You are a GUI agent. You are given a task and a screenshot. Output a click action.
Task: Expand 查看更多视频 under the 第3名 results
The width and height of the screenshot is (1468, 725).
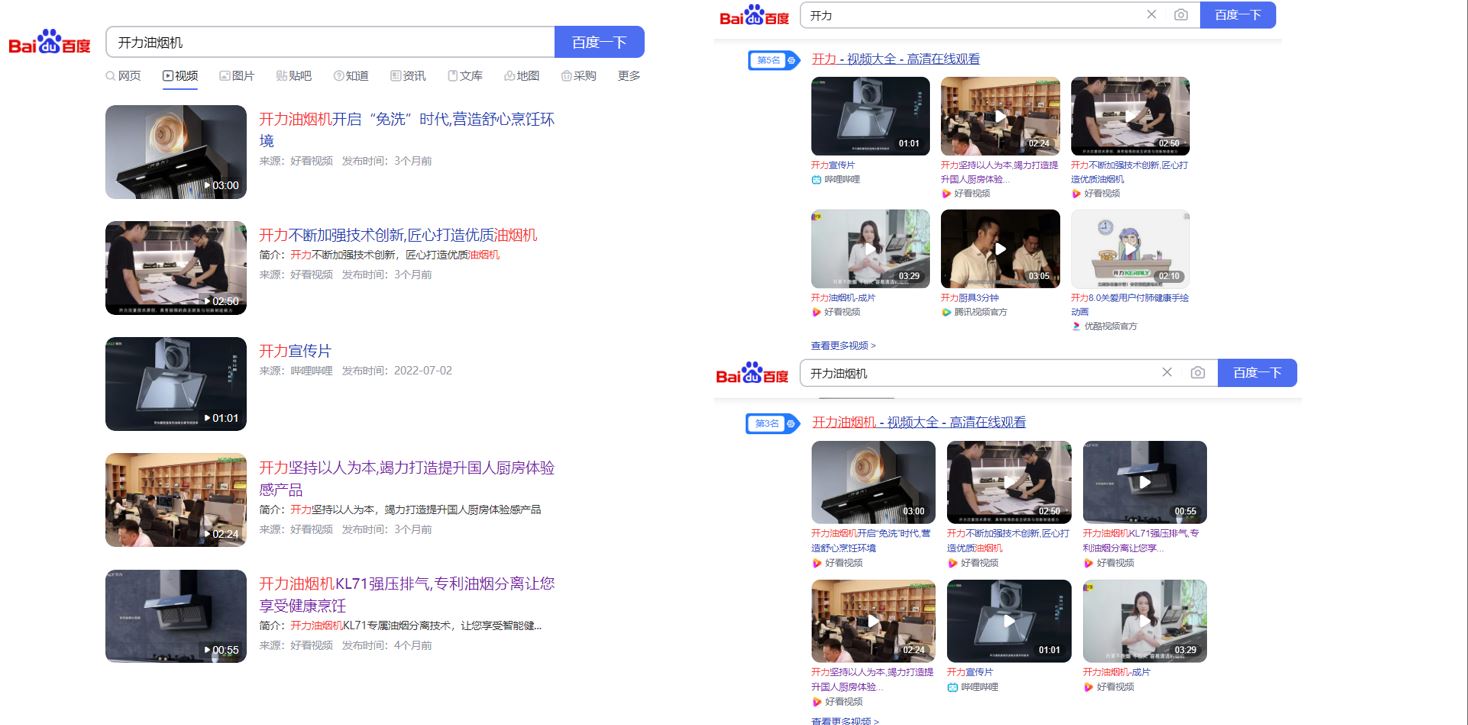point(845,721)
